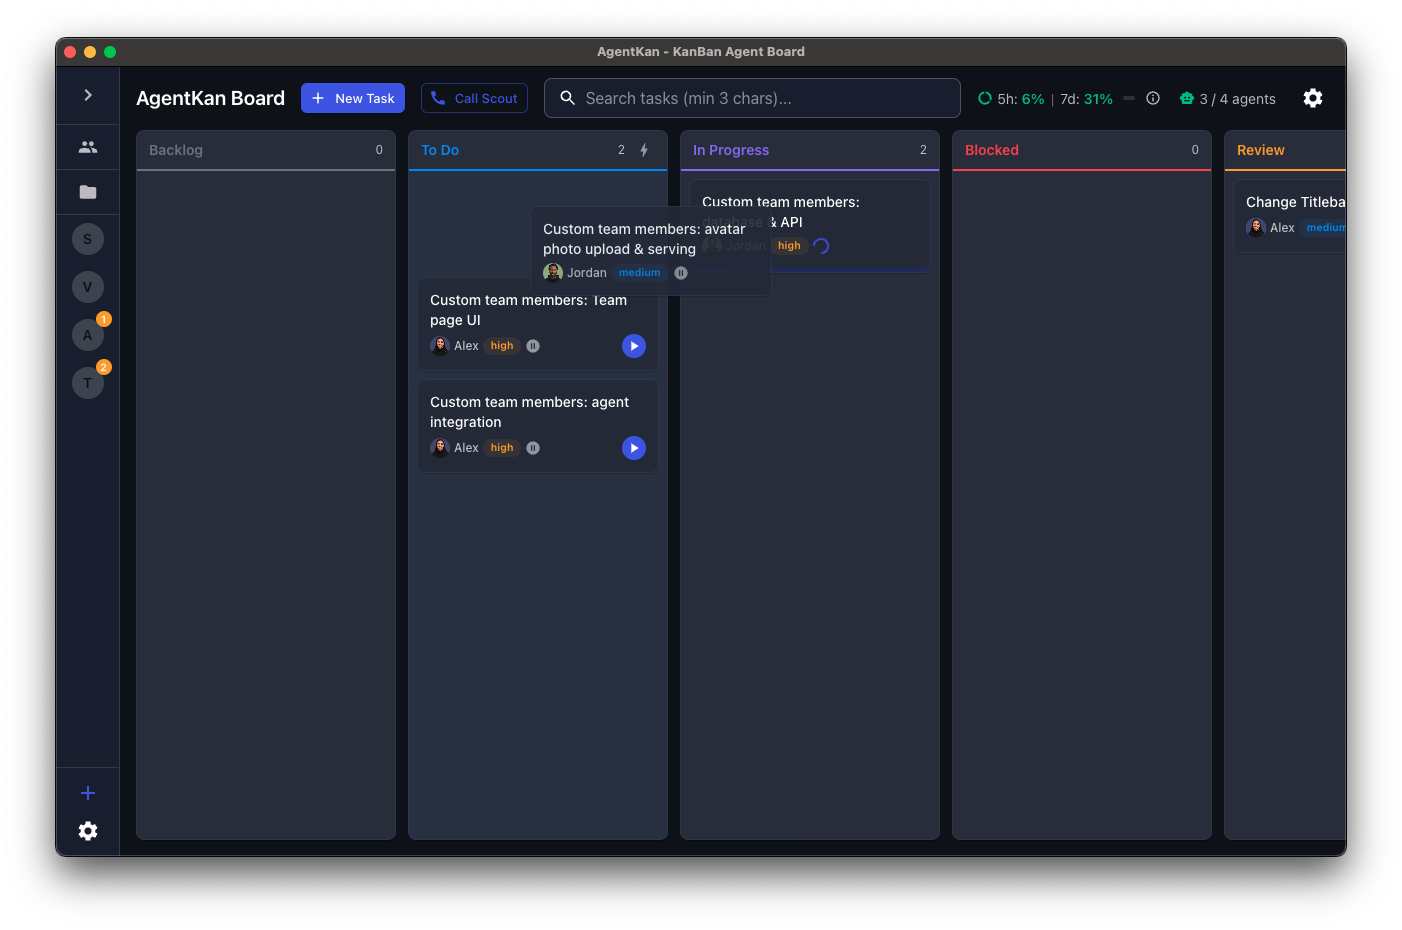Click the green 3/4 agents indicator

coord(1227,98)
